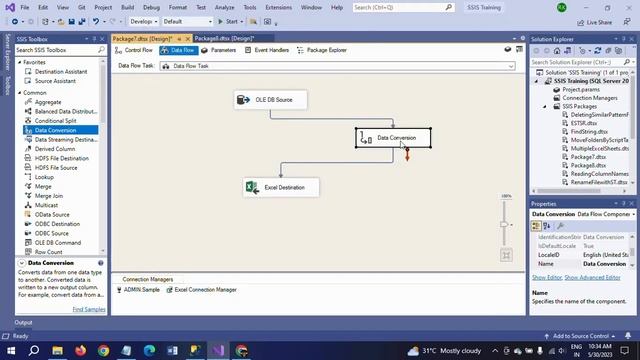Screen dimensions: 640x360
Task: Open the Package Explorer tab
Action: tap(322, 50)
